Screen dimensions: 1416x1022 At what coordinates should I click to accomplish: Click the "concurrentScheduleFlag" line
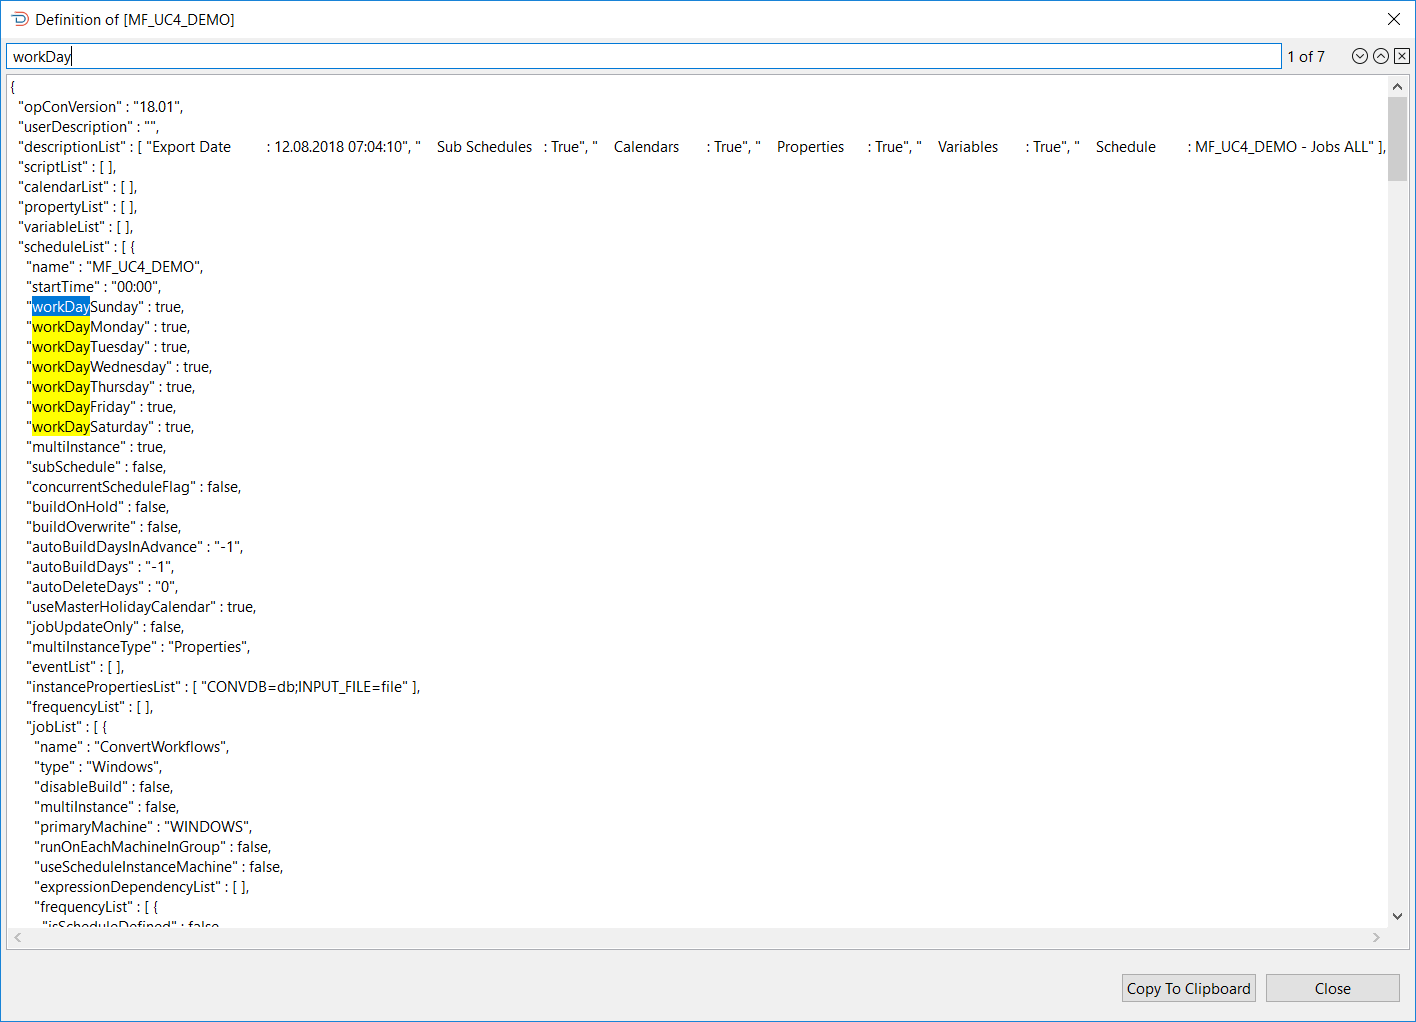tap(134, 487)
